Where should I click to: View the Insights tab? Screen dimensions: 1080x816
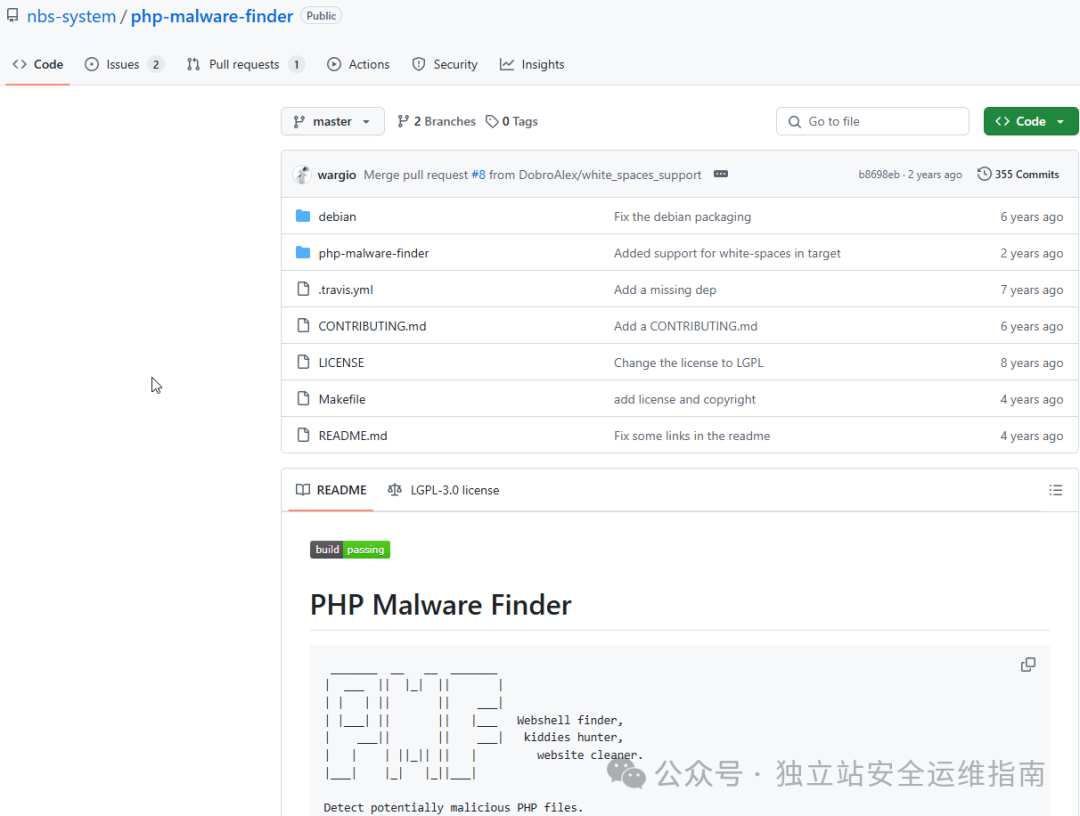tap(532, 64)
